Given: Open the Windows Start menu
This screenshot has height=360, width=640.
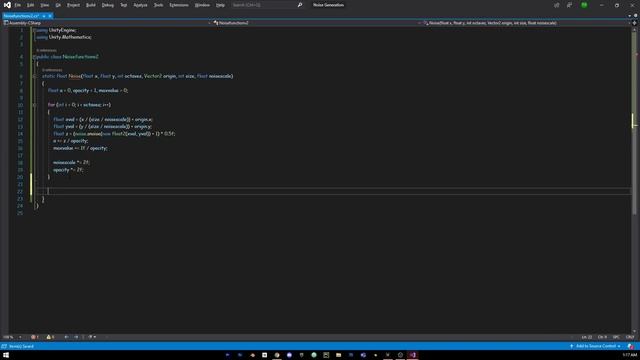Looking at the screenshot, I should [x=6, y=355].
